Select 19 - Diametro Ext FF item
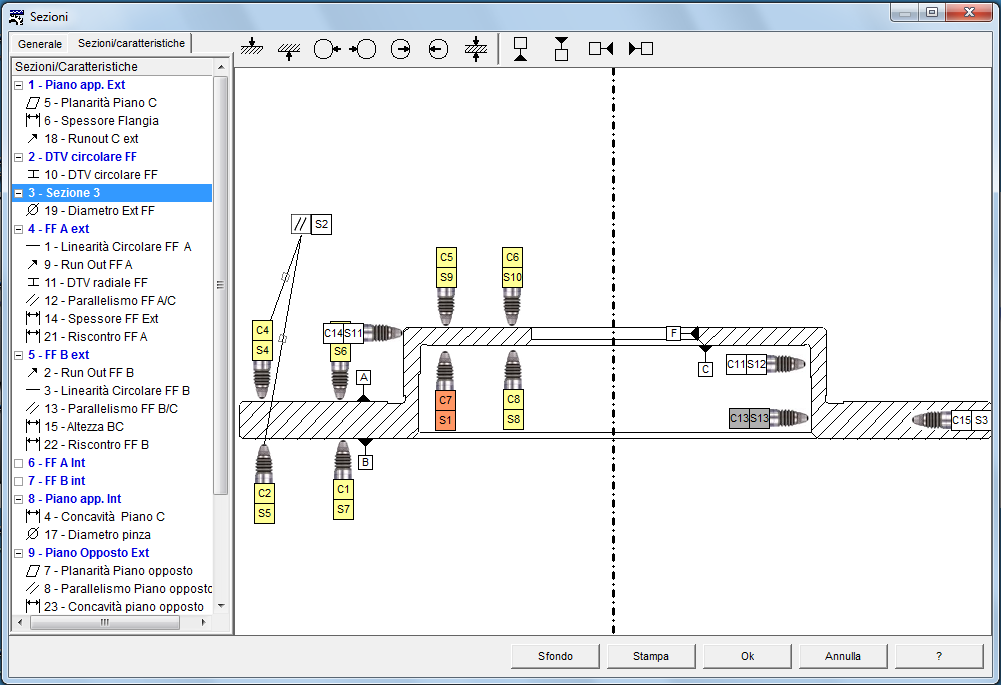The image size is (1001, 685). pos(99,211)
